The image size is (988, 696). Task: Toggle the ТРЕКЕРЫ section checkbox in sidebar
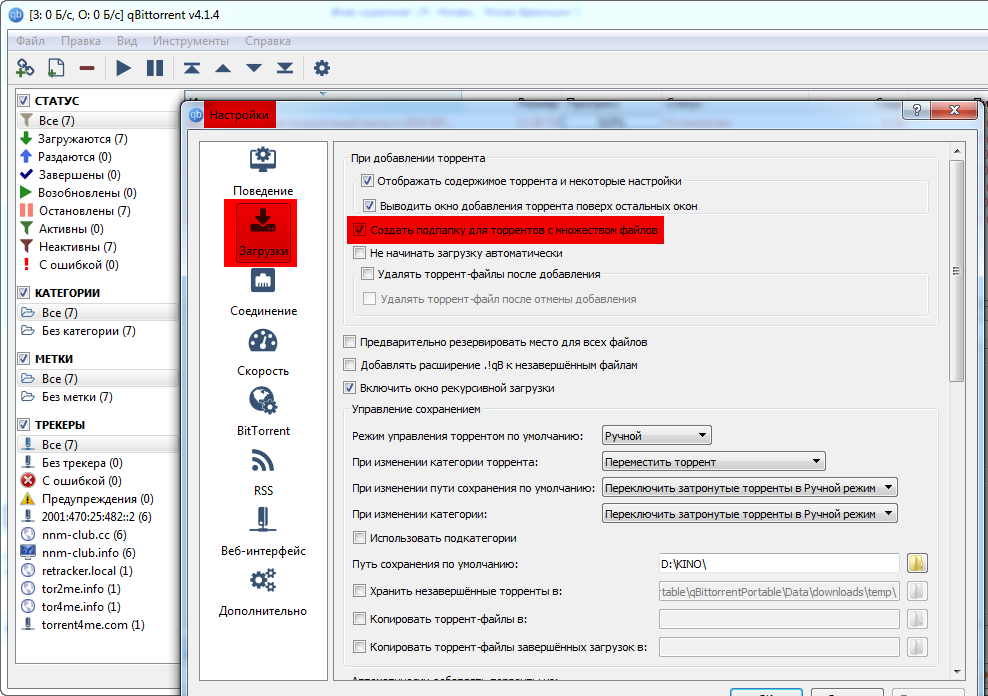coord(24,425)
